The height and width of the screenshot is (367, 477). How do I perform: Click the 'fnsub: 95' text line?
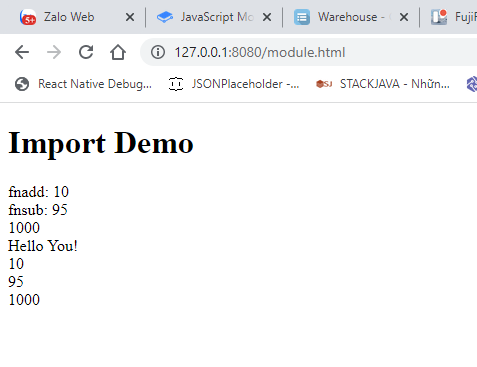click(38, 210)
